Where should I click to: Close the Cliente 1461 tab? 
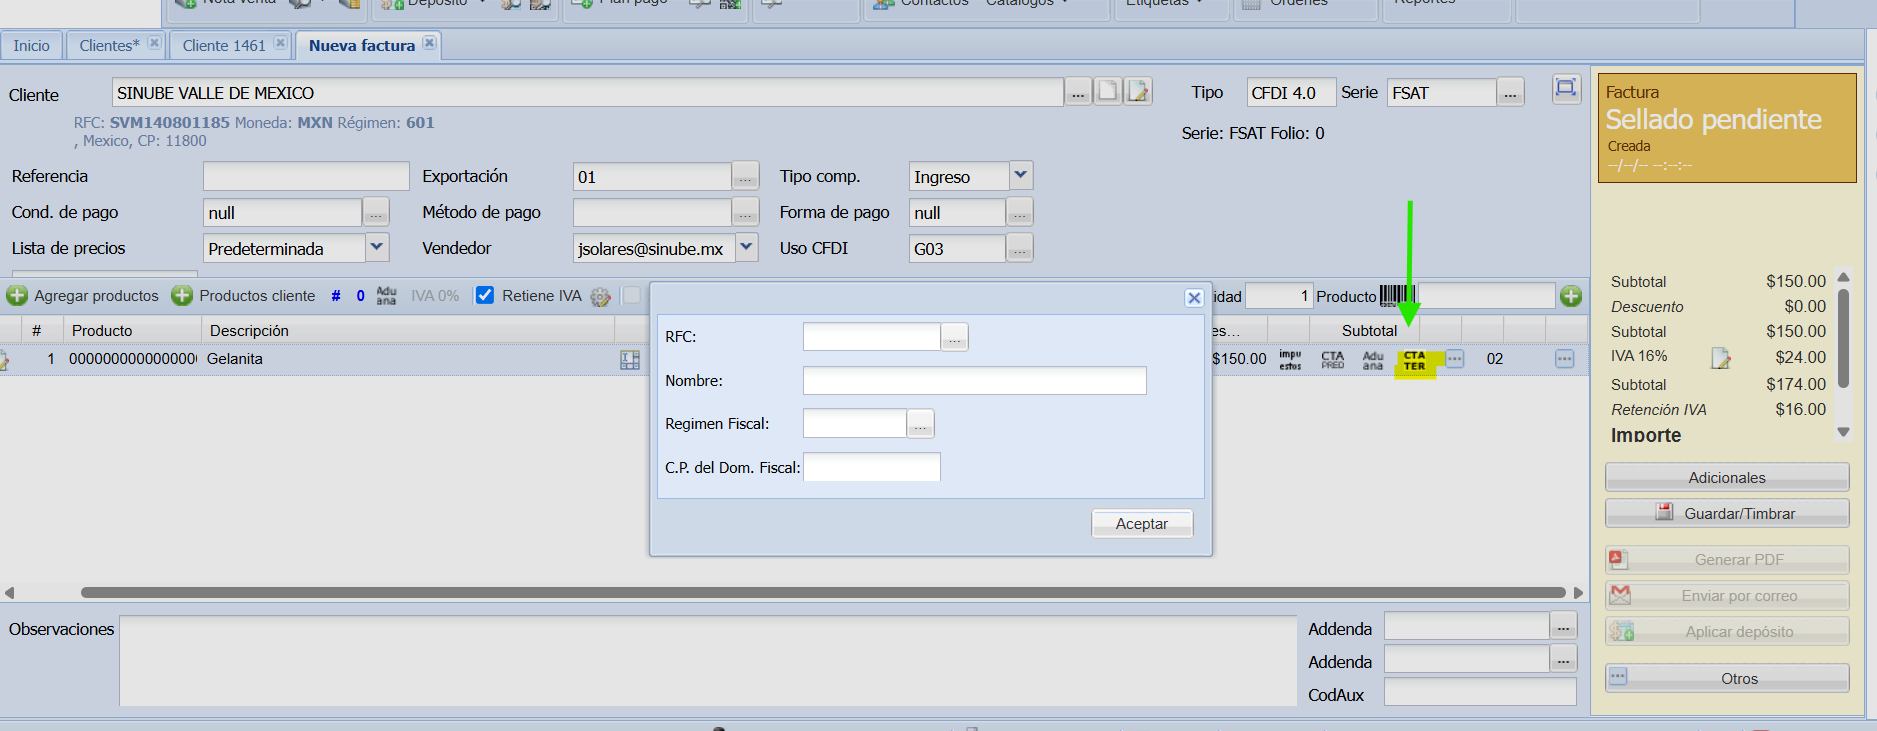click(x=280, y=43)
